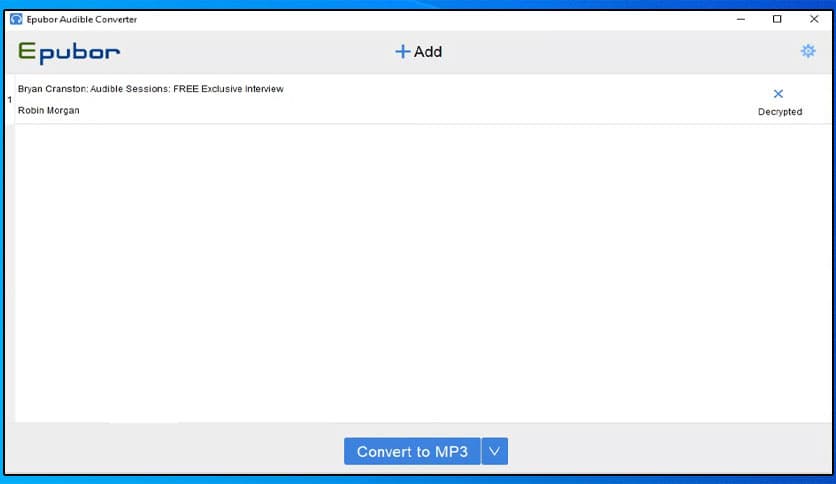
Task: Click the author name Robin Morgan
Action: pos(49,110)
